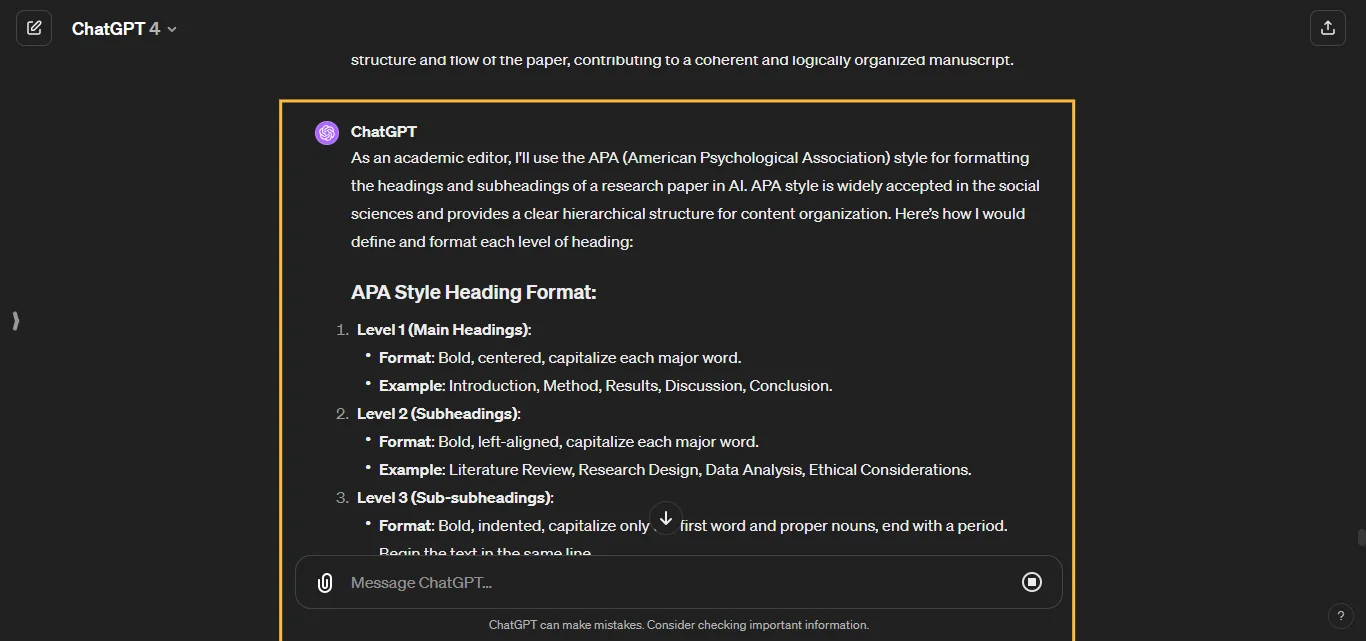Click 'Format: Bold, left-aligned' line
The width and height of the screenshot is (1366, 641).
(569, 442)
